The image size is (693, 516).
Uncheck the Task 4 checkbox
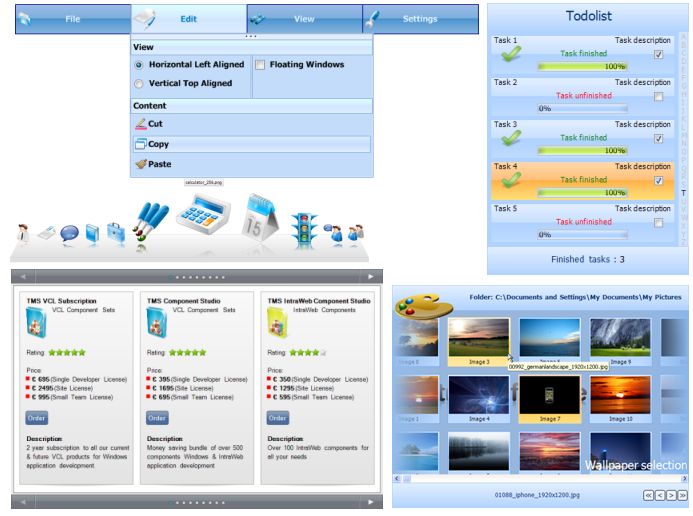coord(658,181)
